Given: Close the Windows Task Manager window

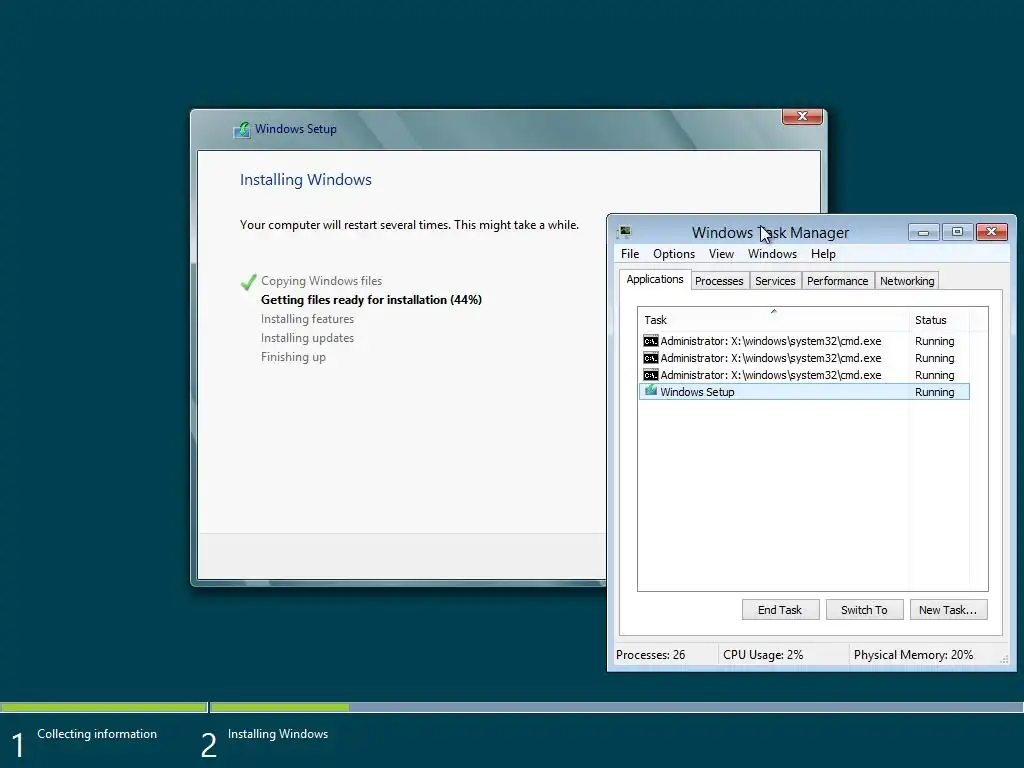Looking at the screenshot, I should point(991,232).
